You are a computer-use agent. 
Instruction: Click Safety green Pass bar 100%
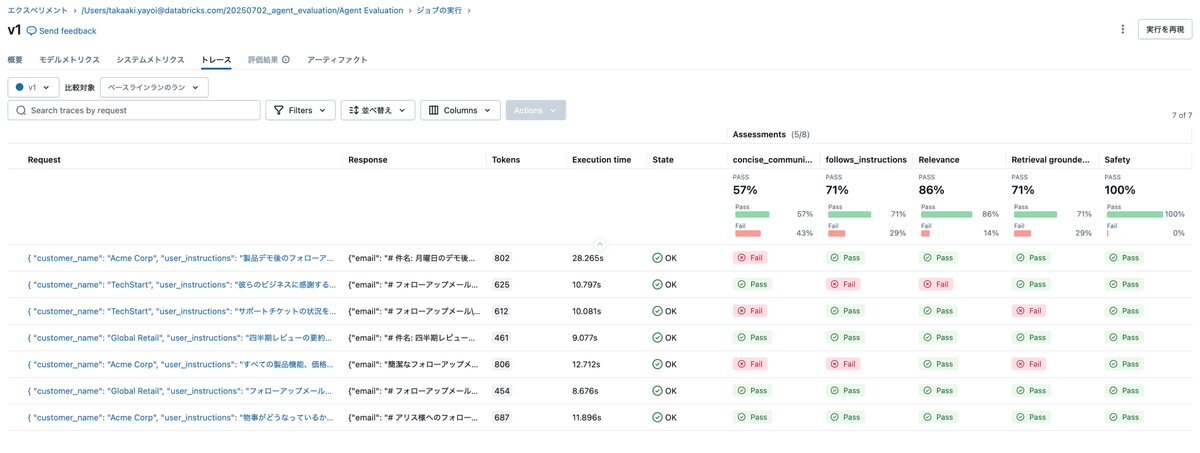click(1135, 214)
